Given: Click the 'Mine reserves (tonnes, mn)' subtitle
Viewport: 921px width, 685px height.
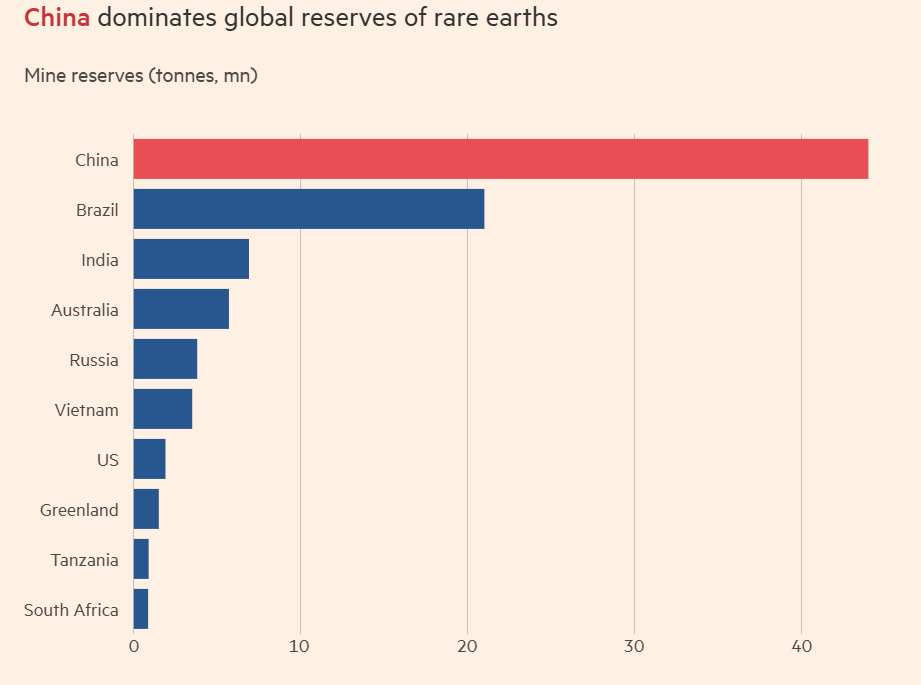Looking at the screenshot, I should (141, 76).
